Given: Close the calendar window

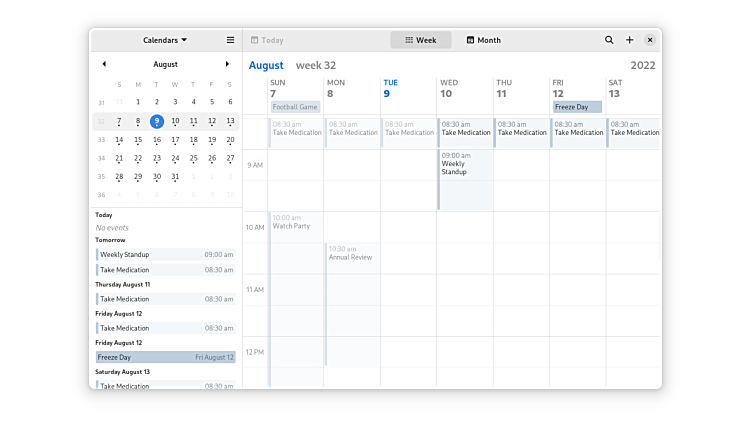Looking at the screenshot, I should 650,40.
